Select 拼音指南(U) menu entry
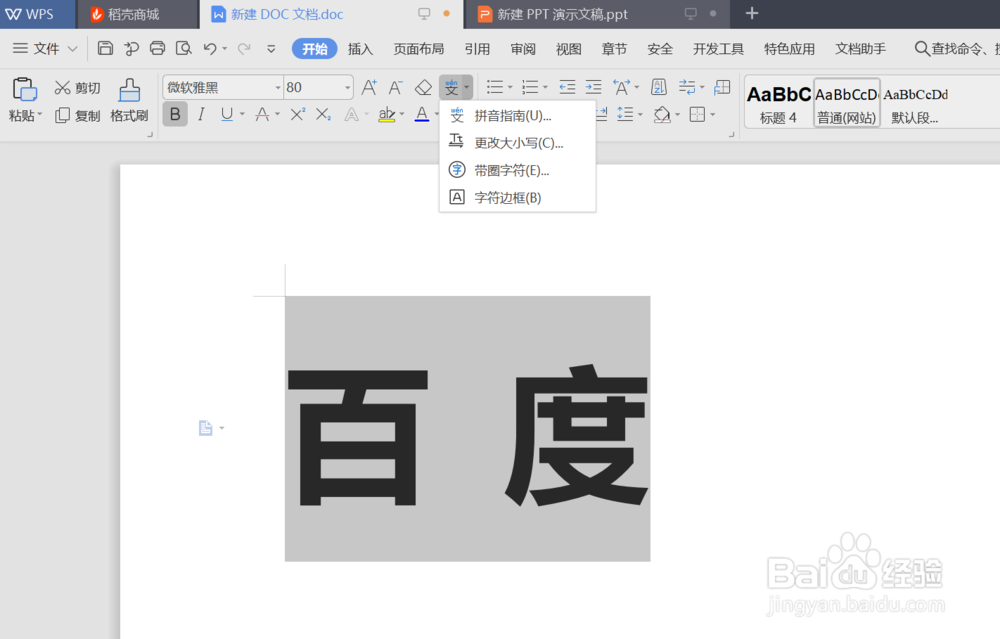The height and width of the screenshot is (639, 1000). click(x=518, y=115)
